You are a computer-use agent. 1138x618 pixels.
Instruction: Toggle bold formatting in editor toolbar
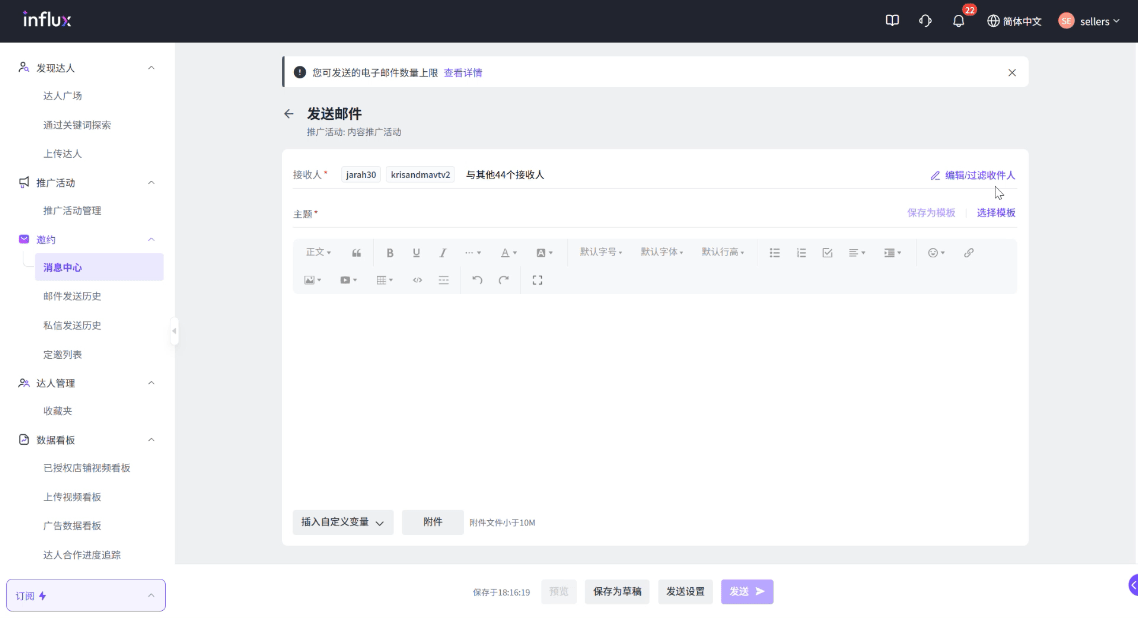click(390, 253)
